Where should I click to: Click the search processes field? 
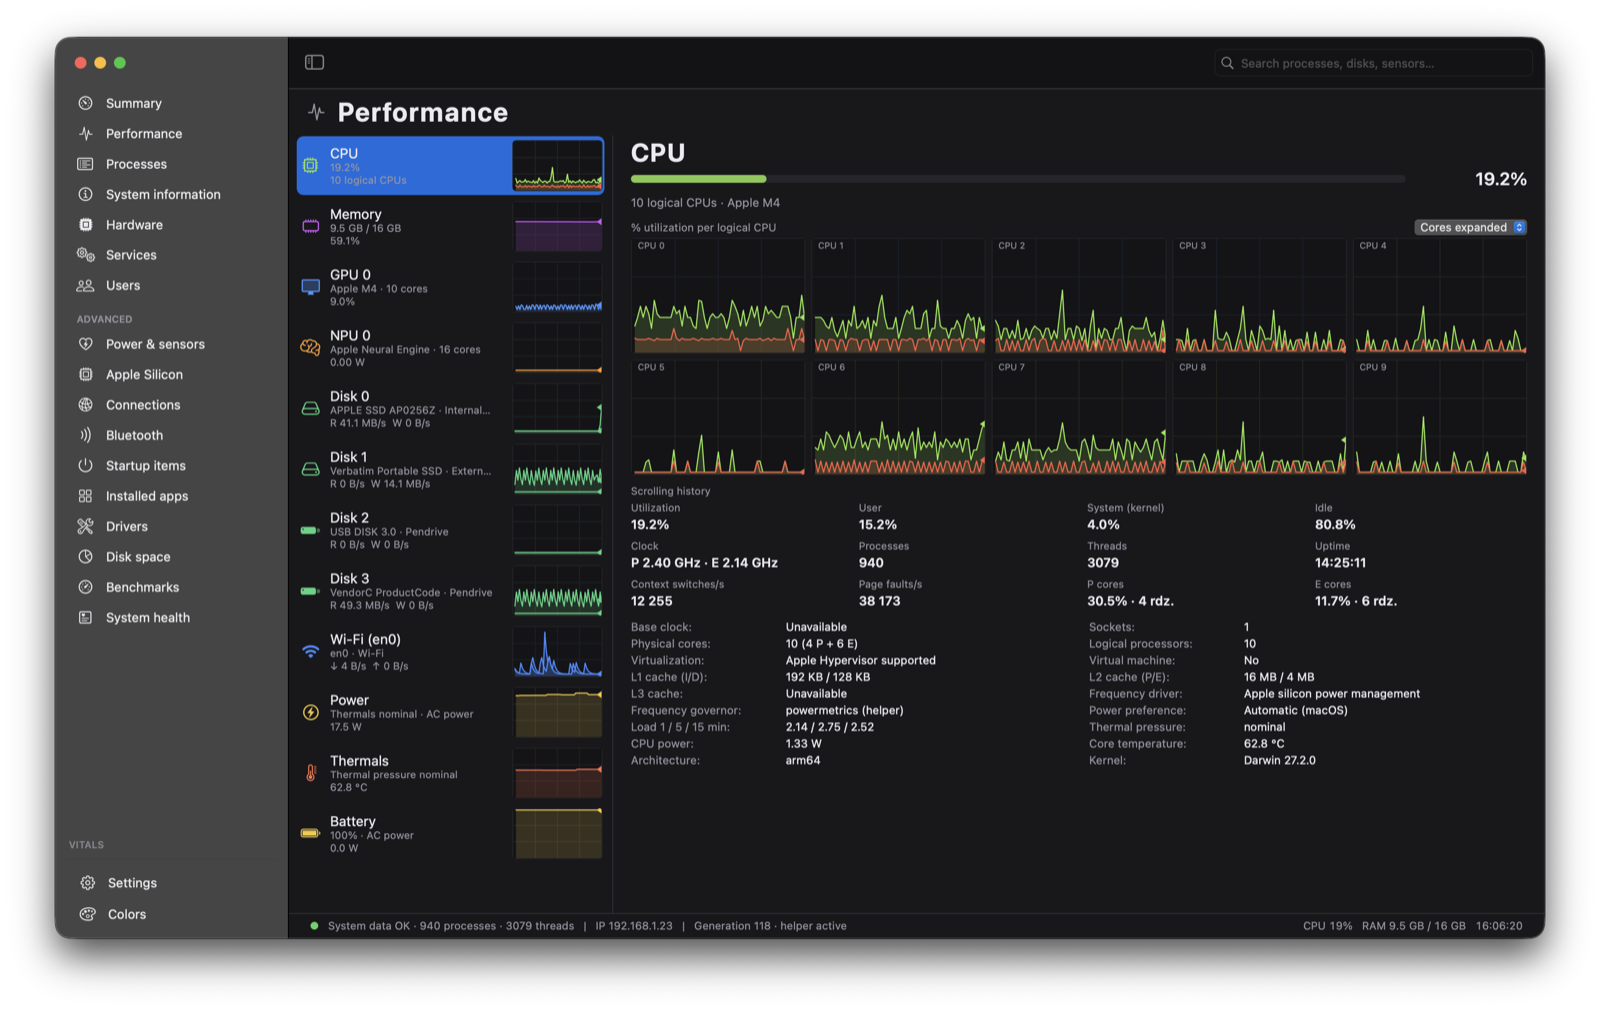(1374, 63)
